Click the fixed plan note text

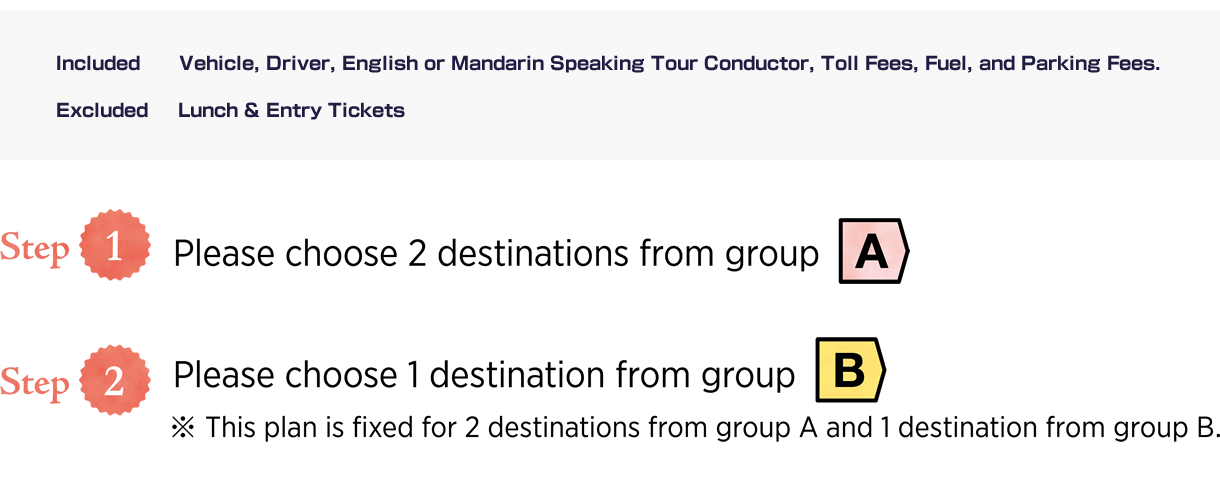click(x=713, y=428)
